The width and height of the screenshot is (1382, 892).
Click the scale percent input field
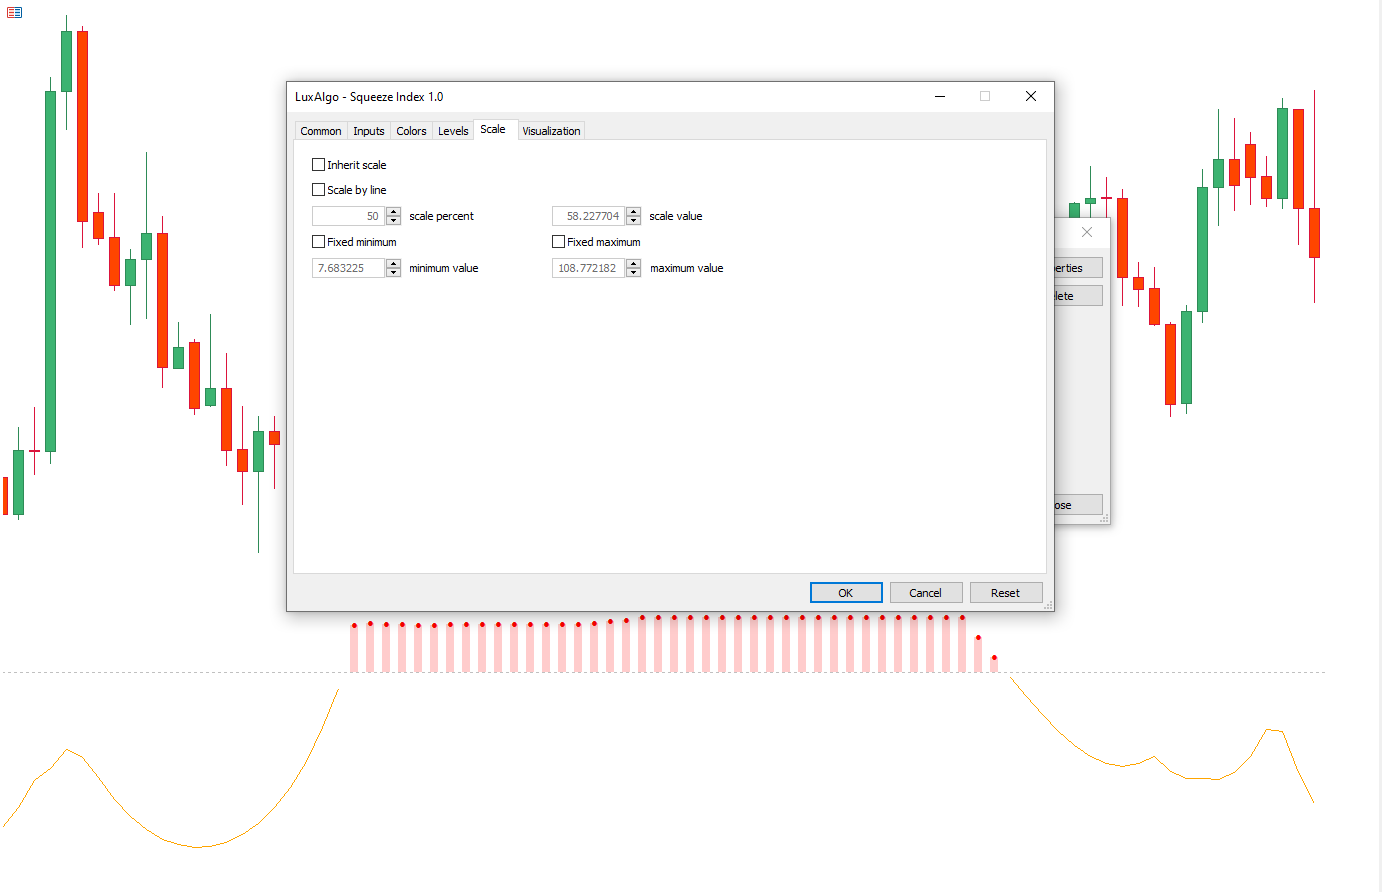click(x=348, y=216)
